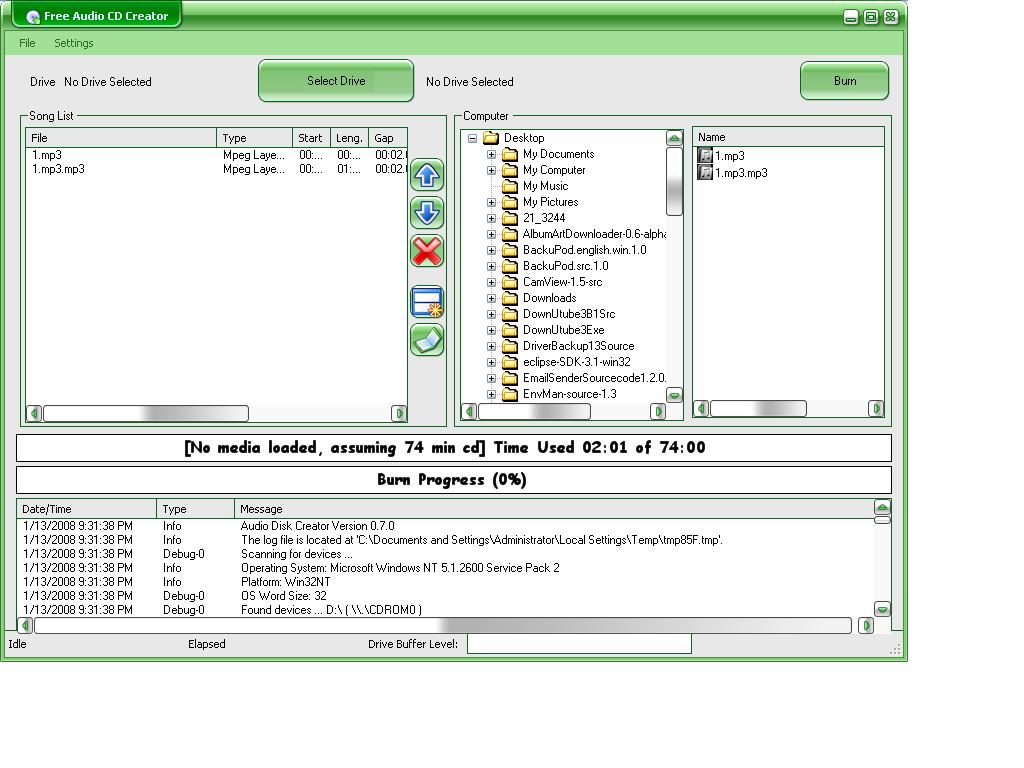The image size is (1024, 768).
Task: Select the EmailSenderSourcecode1.2.0 folder
Action: pos(594,378)
